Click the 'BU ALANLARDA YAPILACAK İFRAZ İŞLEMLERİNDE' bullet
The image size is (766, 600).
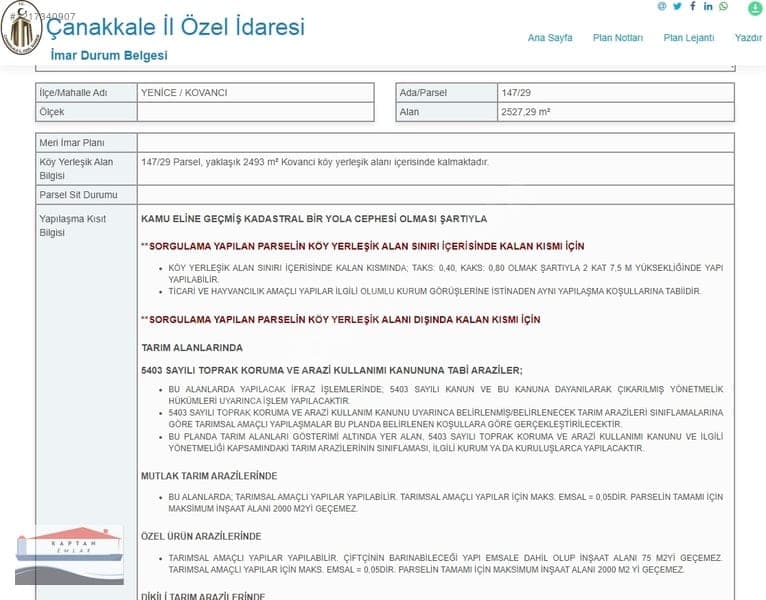446,395
